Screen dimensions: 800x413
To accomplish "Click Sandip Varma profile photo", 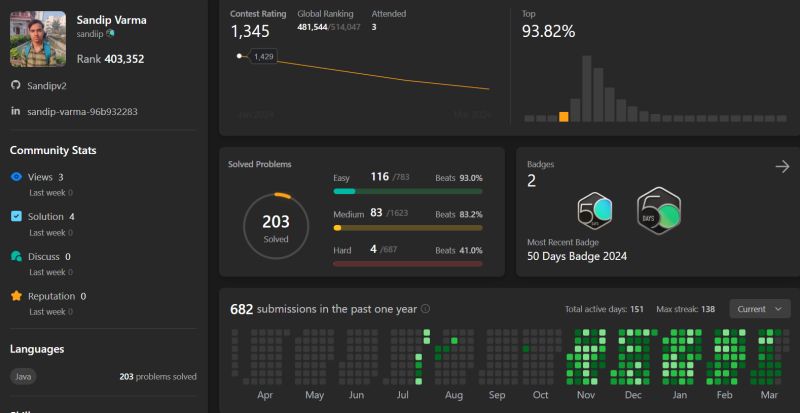I will pyautogui.click(x=38, y=39).
